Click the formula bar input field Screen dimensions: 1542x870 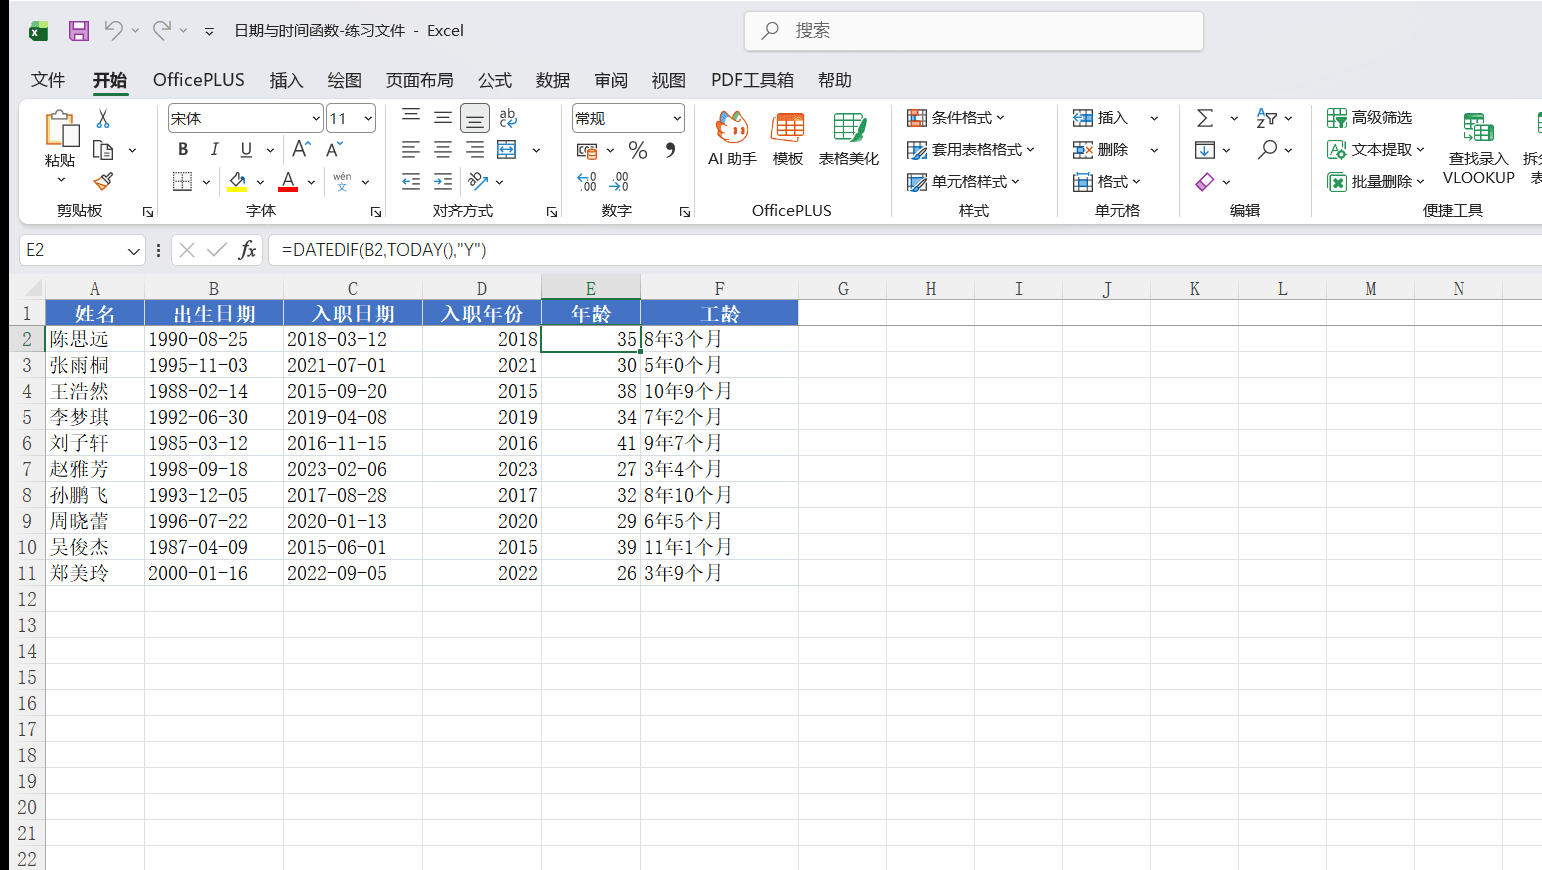pos(905,250)
